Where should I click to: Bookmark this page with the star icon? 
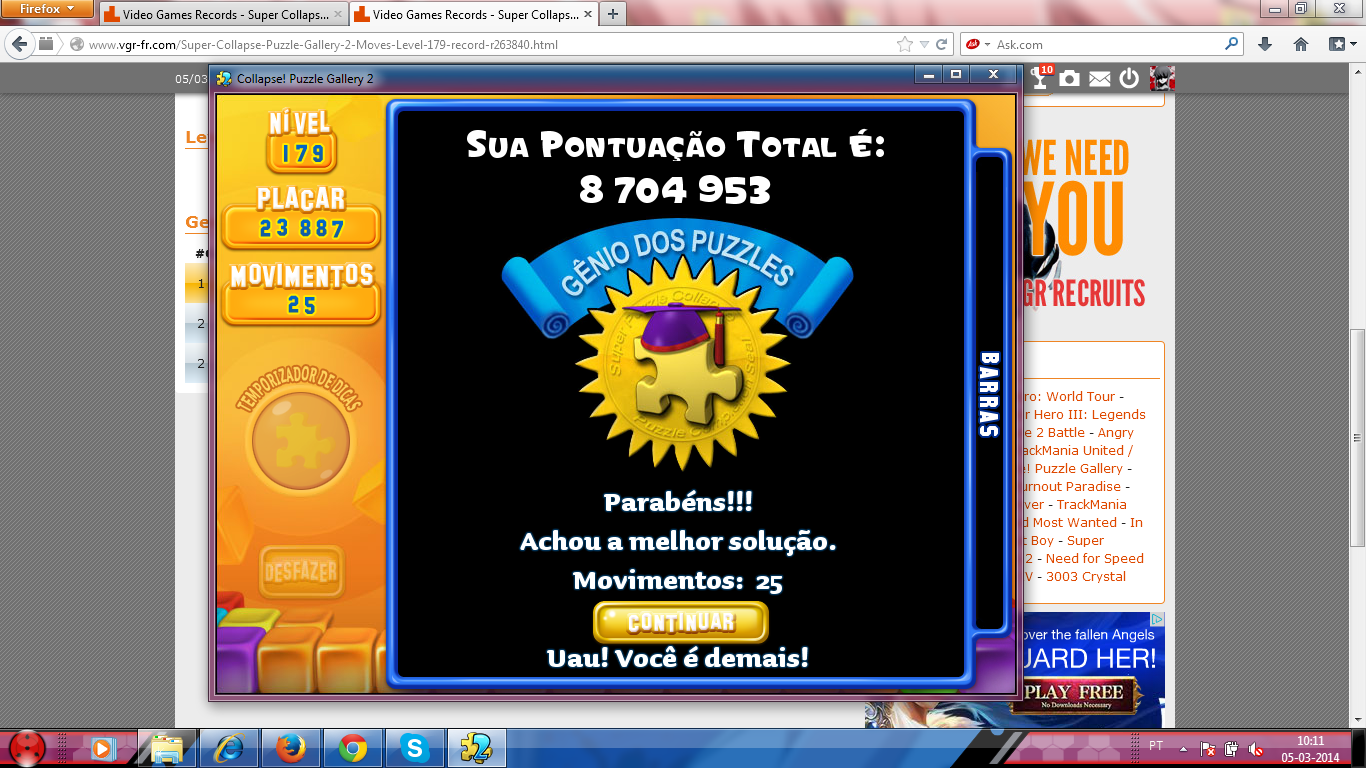pos(905,44)
